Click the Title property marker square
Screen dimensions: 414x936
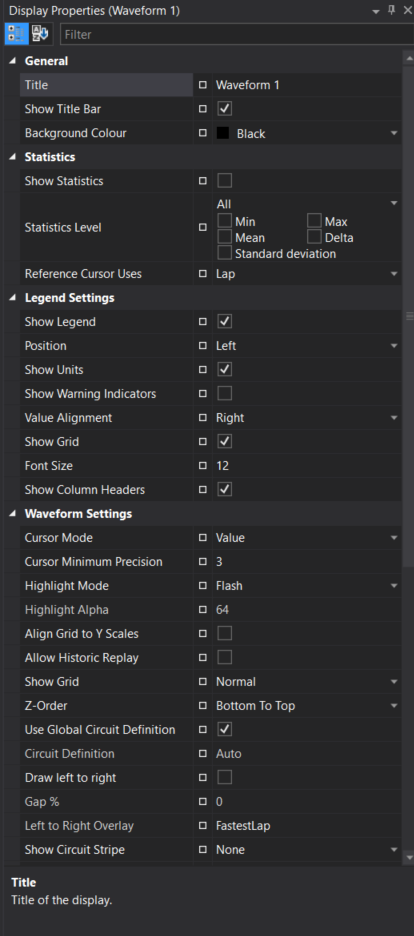click(203, 85)
